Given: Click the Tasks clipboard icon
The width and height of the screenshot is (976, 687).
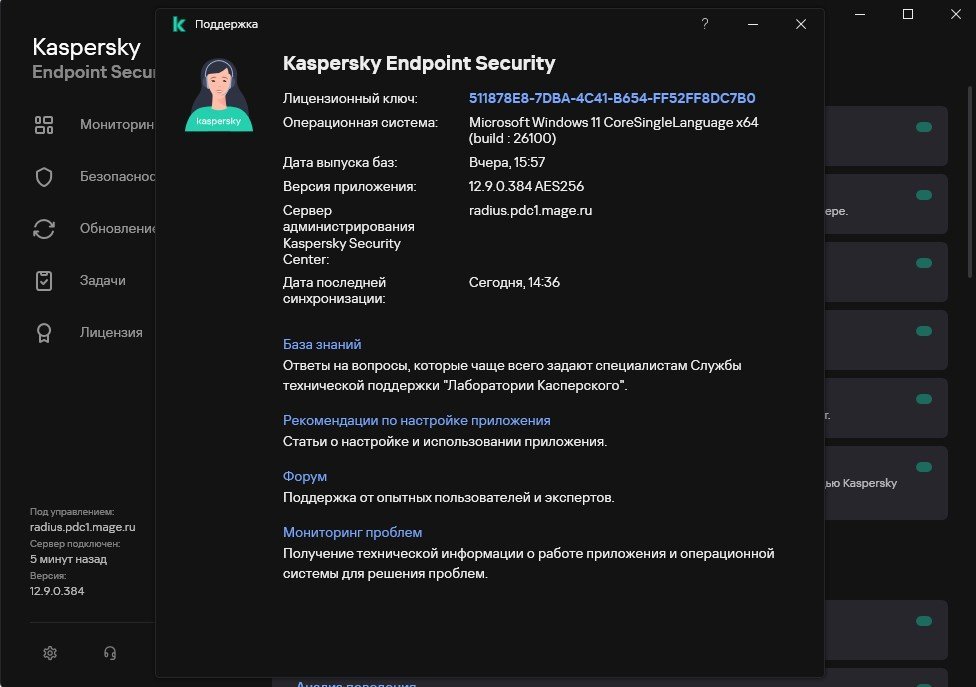Looking at the screenshot, I should pyautogui.click(x=44, y=281).
